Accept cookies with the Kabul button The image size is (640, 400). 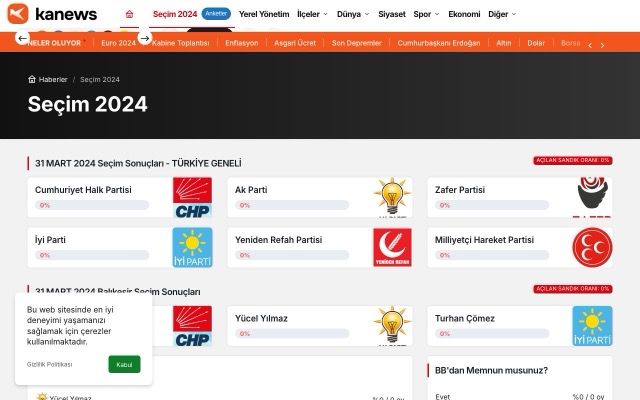124,364
